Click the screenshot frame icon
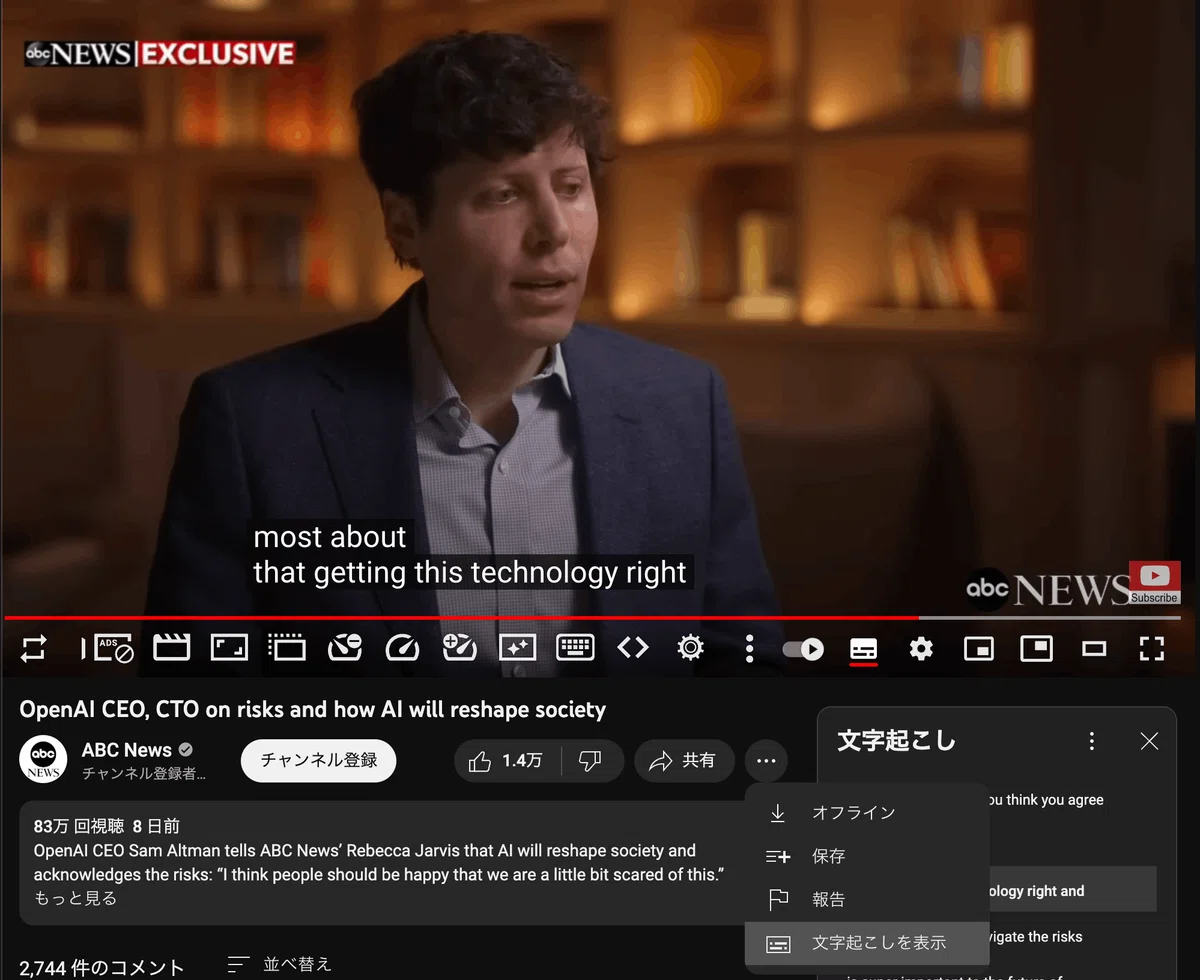 coord(229,648)
